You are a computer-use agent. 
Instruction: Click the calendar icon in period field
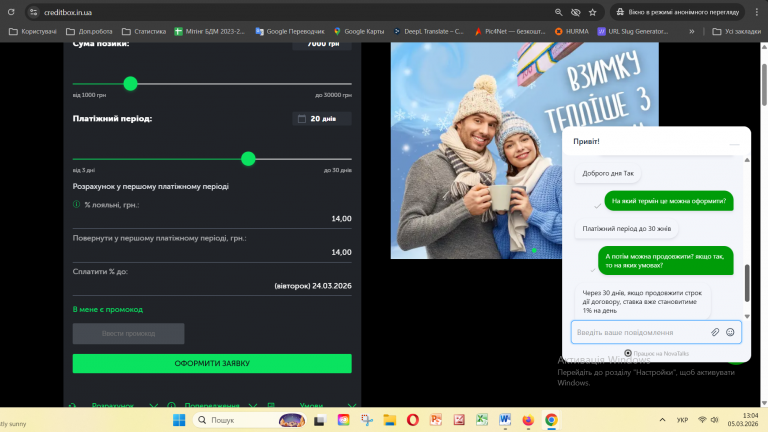tap(302, 119)
